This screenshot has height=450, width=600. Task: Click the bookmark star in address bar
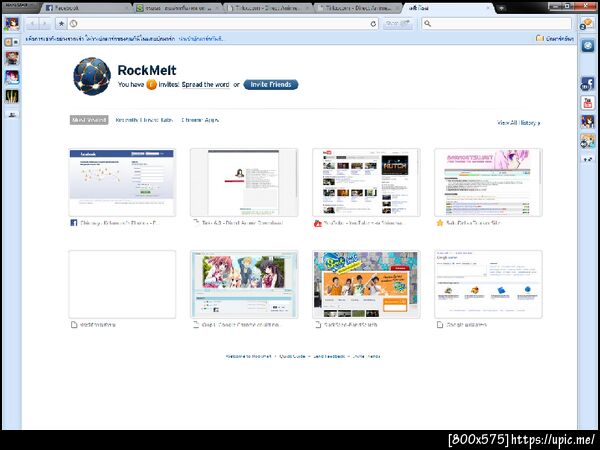pos(61,24)
